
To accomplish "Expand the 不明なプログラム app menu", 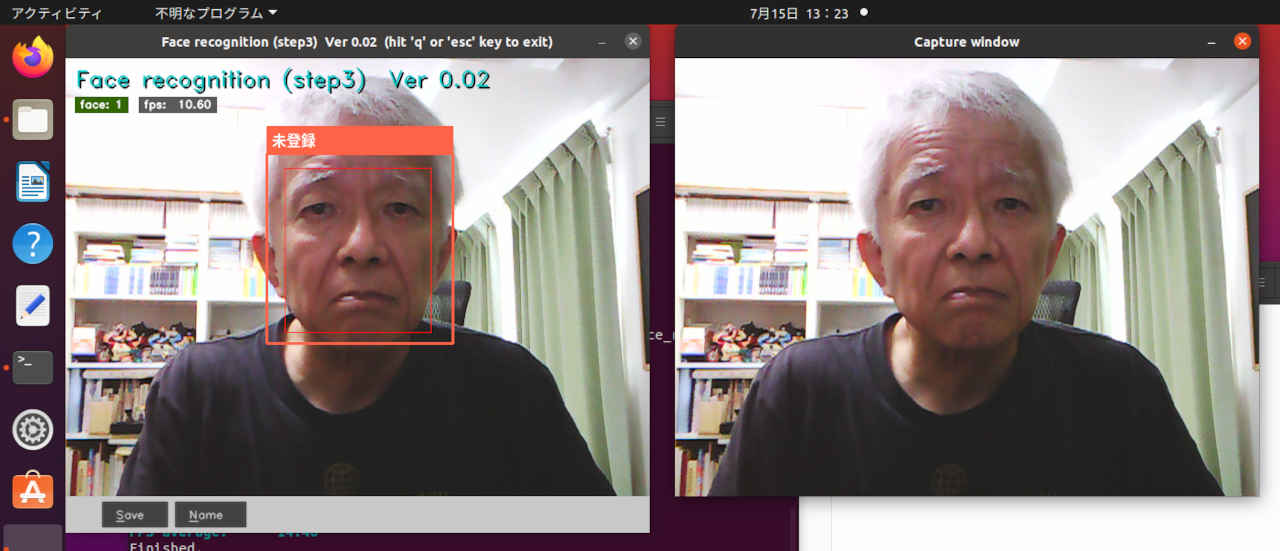I will pyautogui.click(x=216, y=13).
